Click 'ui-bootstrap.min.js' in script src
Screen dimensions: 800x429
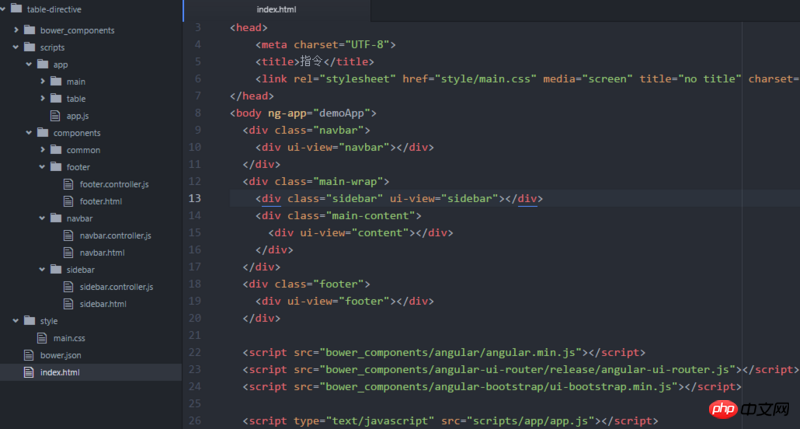(x=610, y=387)
